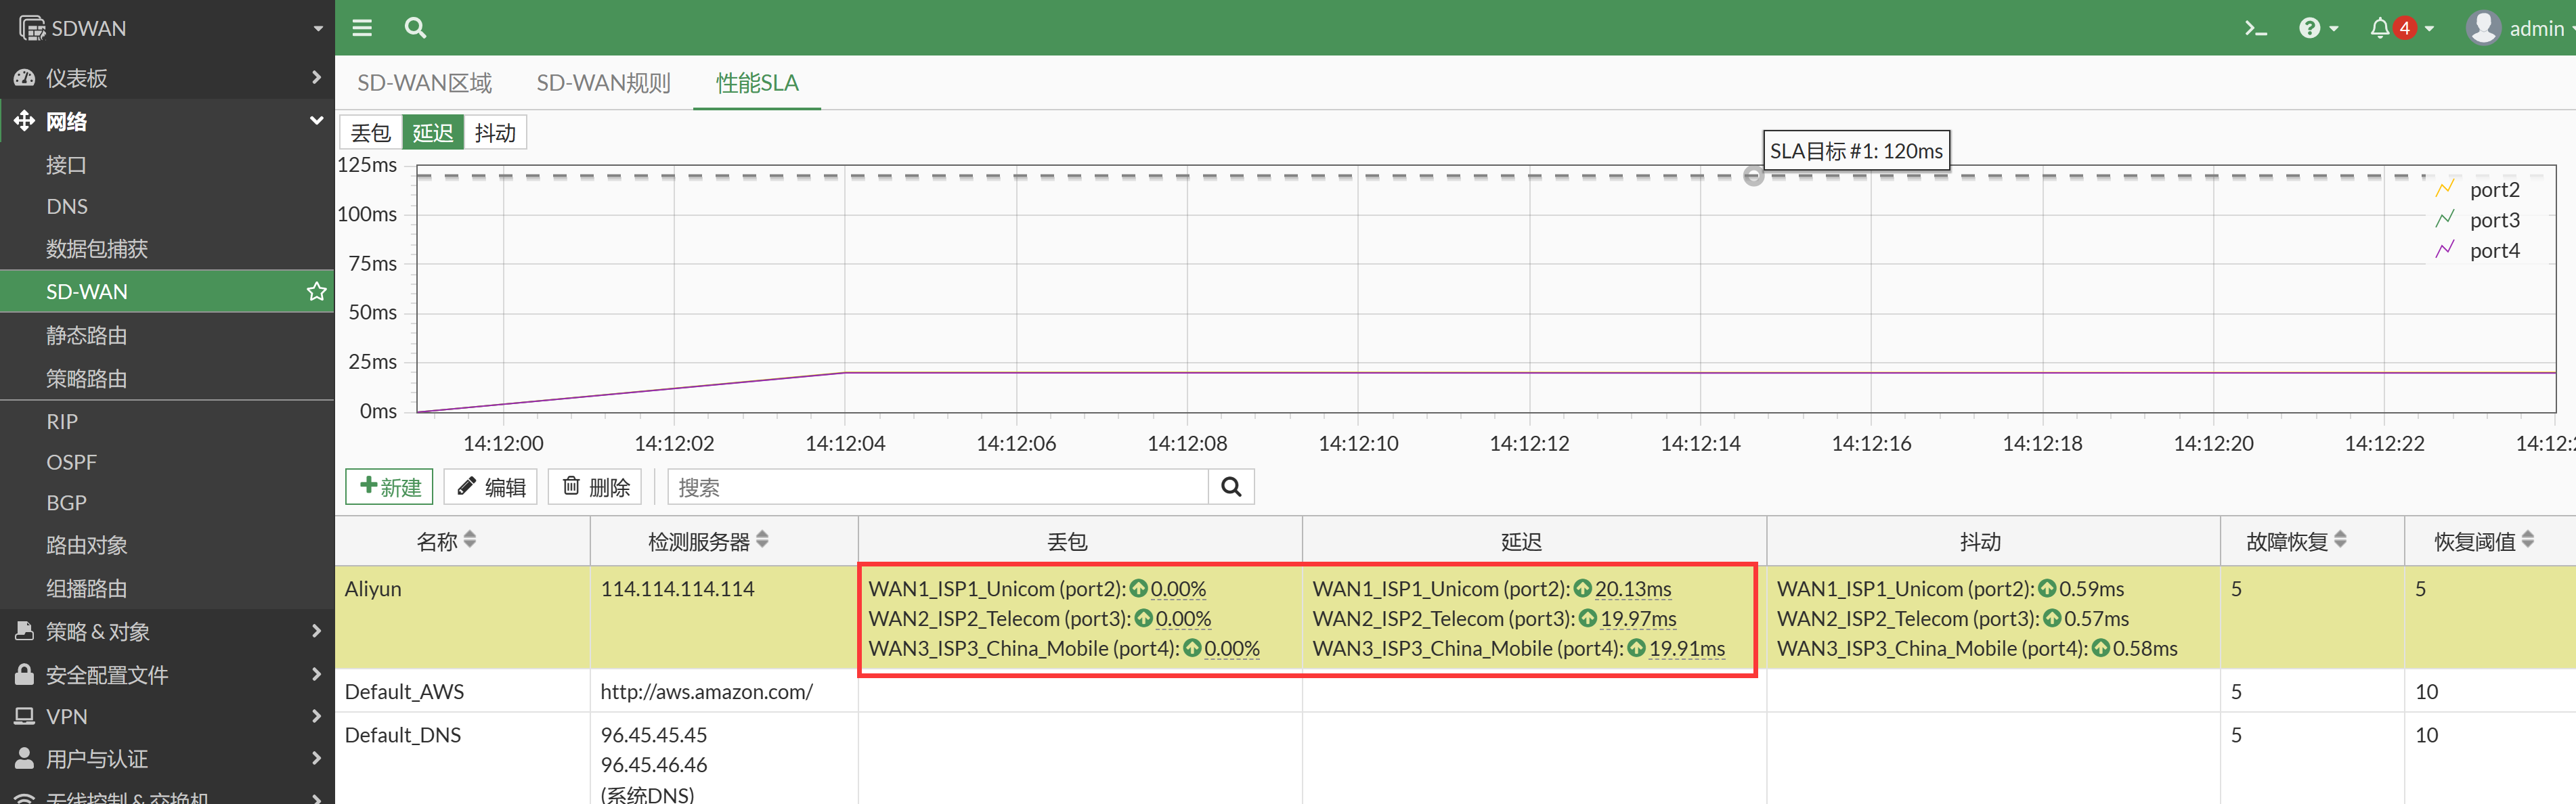Switch chart to 抖动 view
The width and height of the screenshot is (2576, 804).
pyautogui.click(x=495, y=133)
